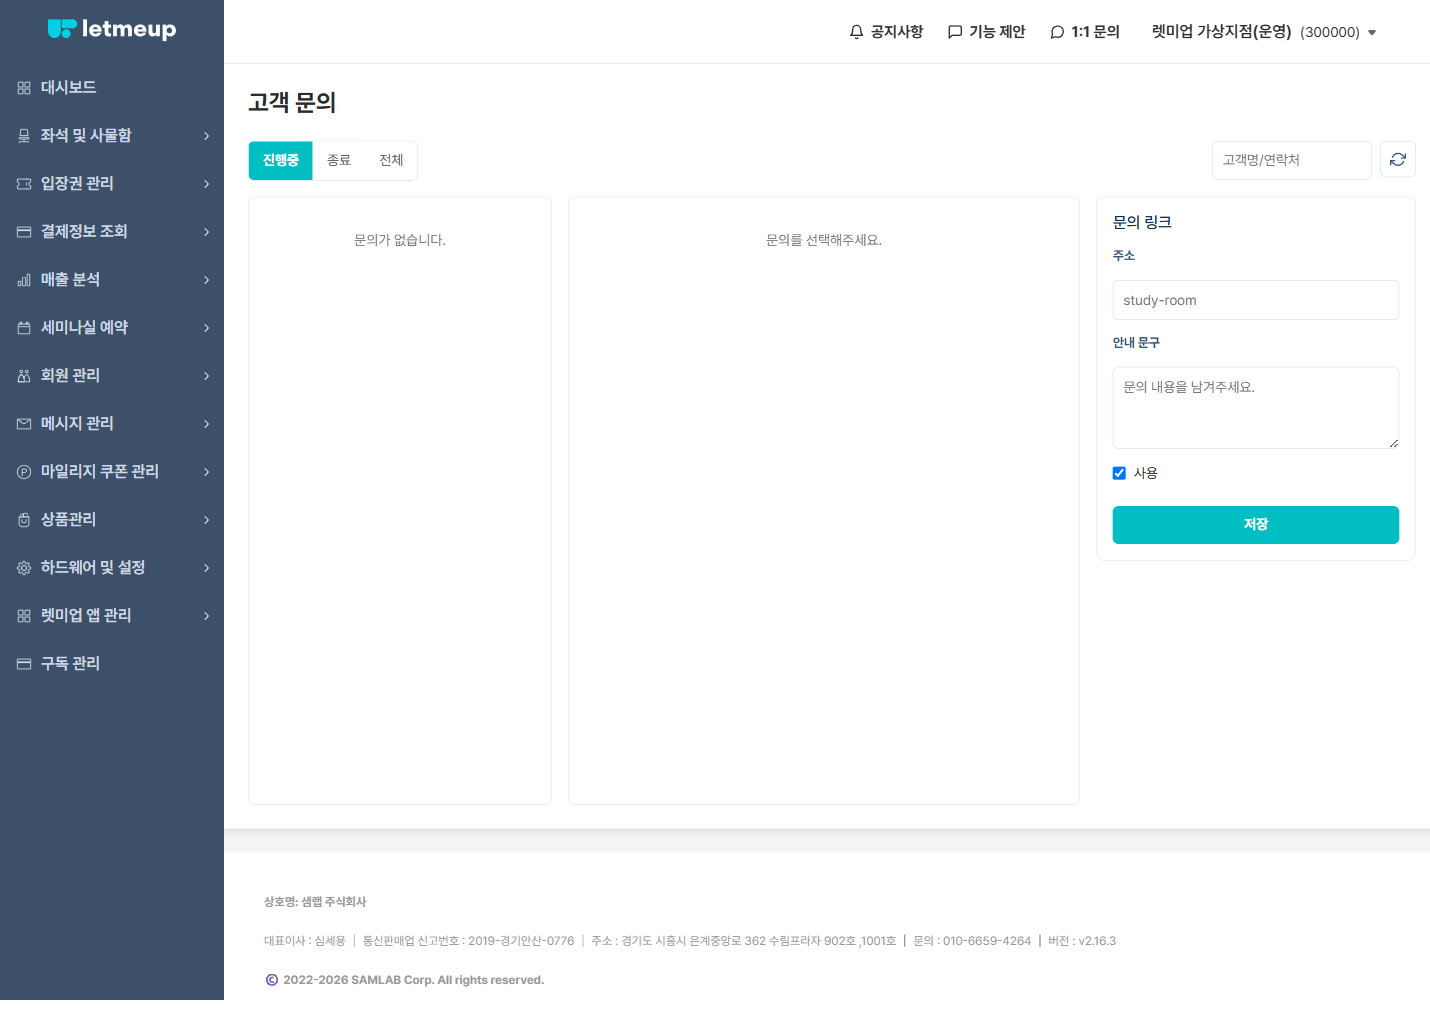Open the 1:1 문의 link
Viewport: 1430px width, 1028px height.
(x=1085, y=32)
